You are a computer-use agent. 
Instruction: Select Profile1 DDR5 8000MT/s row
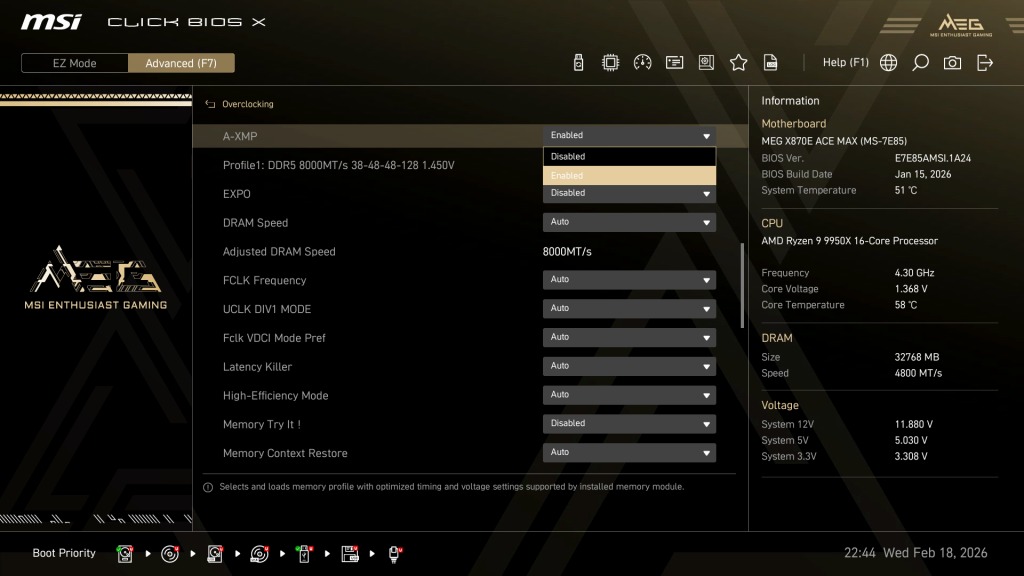click(338, 165)
